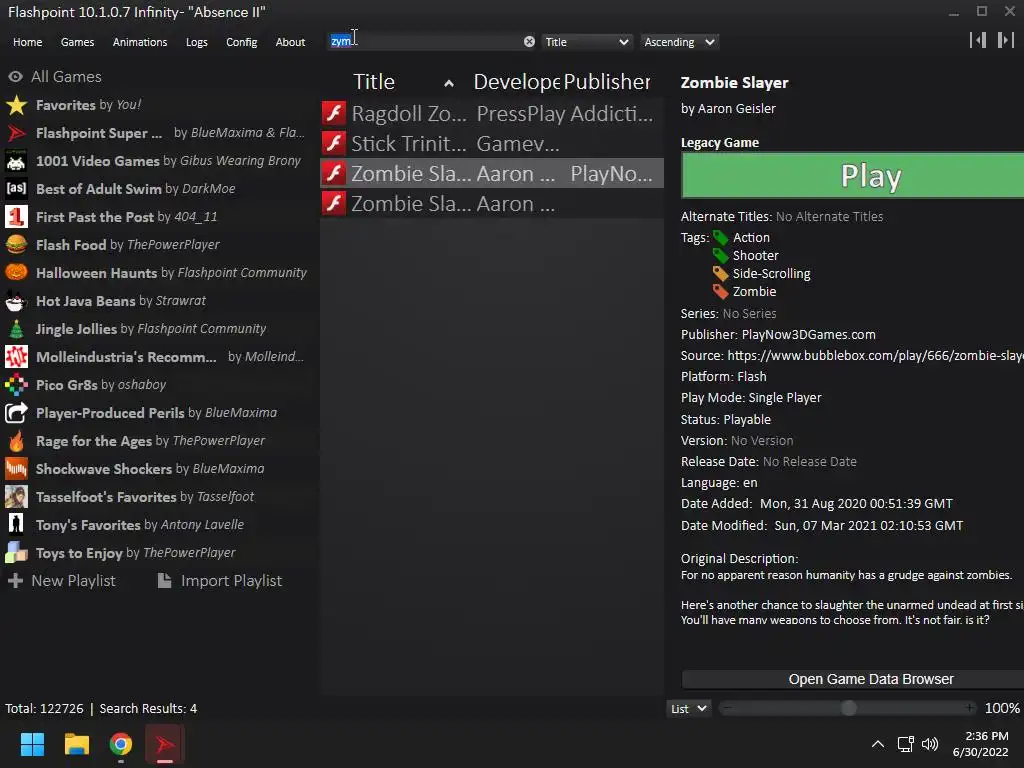Open the Home menu
Screen dimensions: 1024x768
click(27, 42)
